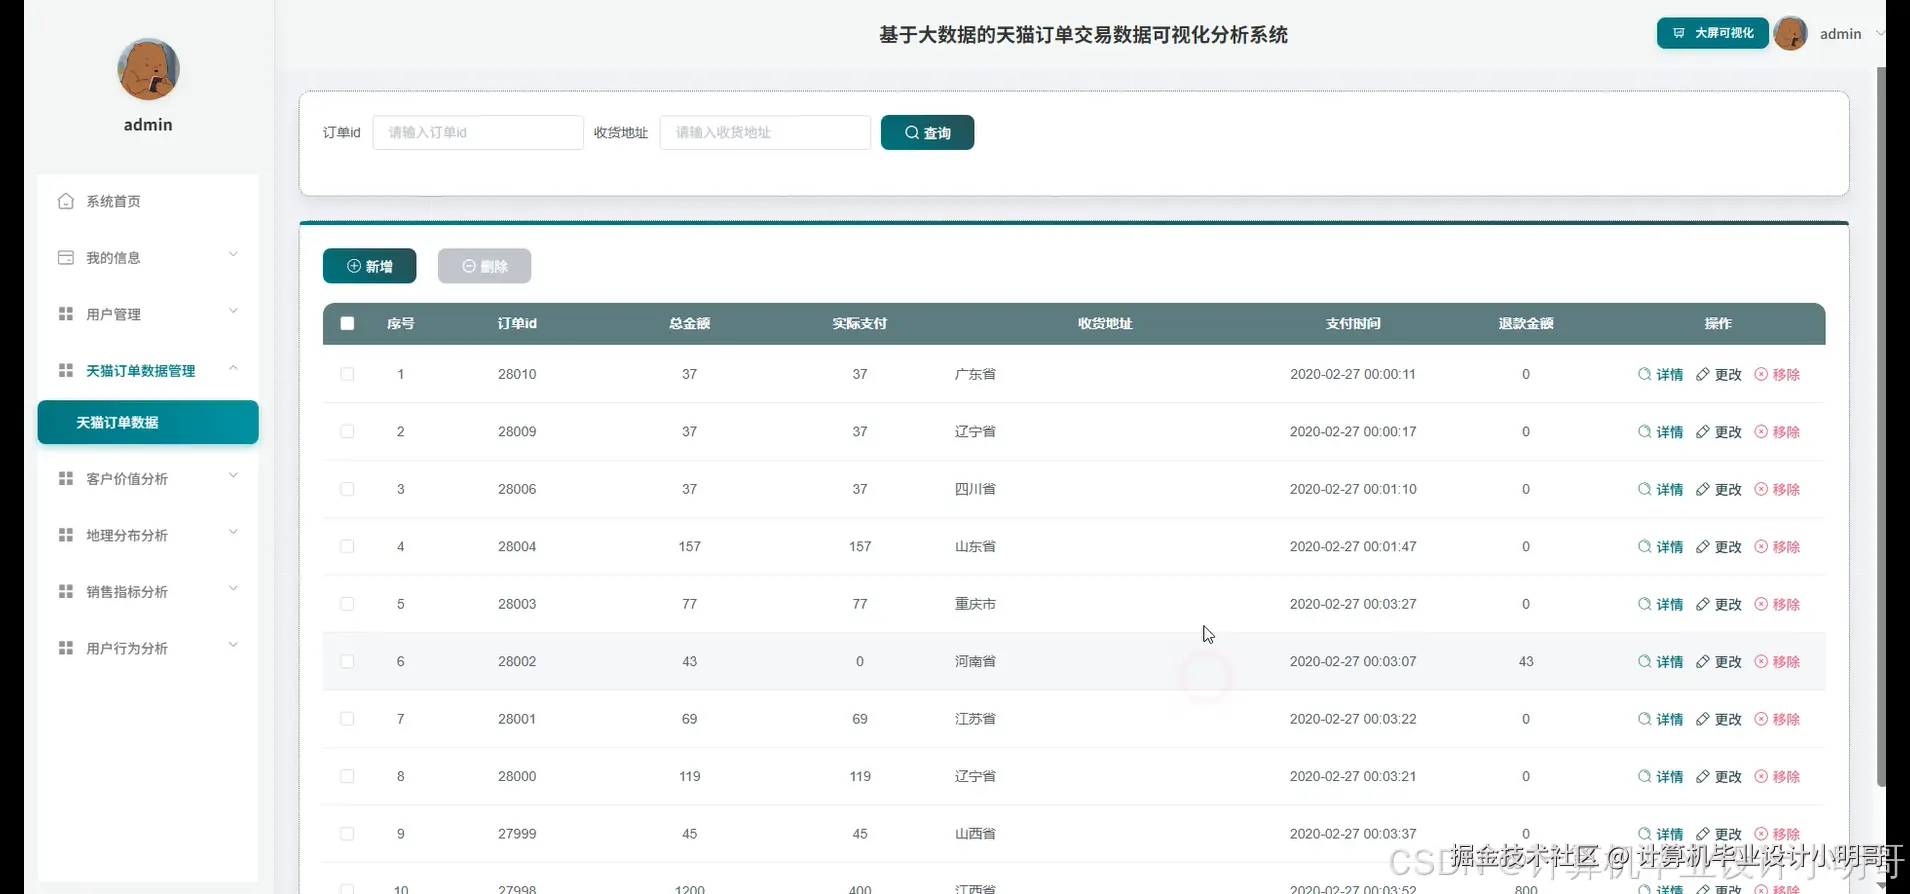Open 详情 for order 28002
Image resolution: width=1910 pixels, height=894 pixels.
pyautogui.click(x=1661, y=662)
